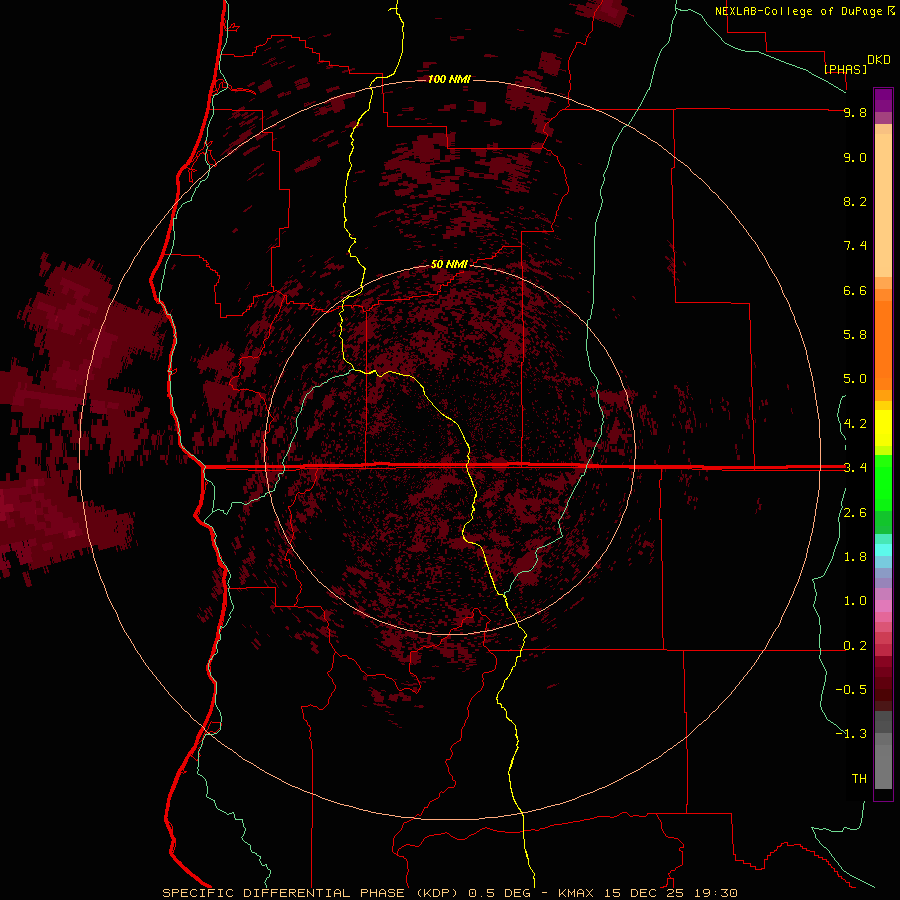
Task: Click the 6.6 scale value
Action: [855, 290]
